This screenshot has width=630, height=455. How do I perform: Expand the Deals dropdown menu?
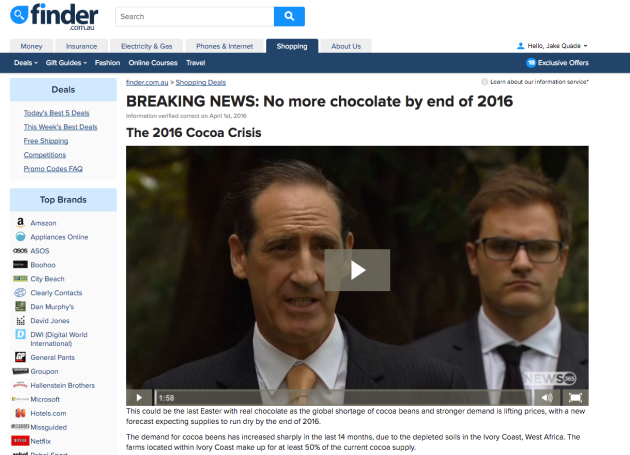(26, 63)
